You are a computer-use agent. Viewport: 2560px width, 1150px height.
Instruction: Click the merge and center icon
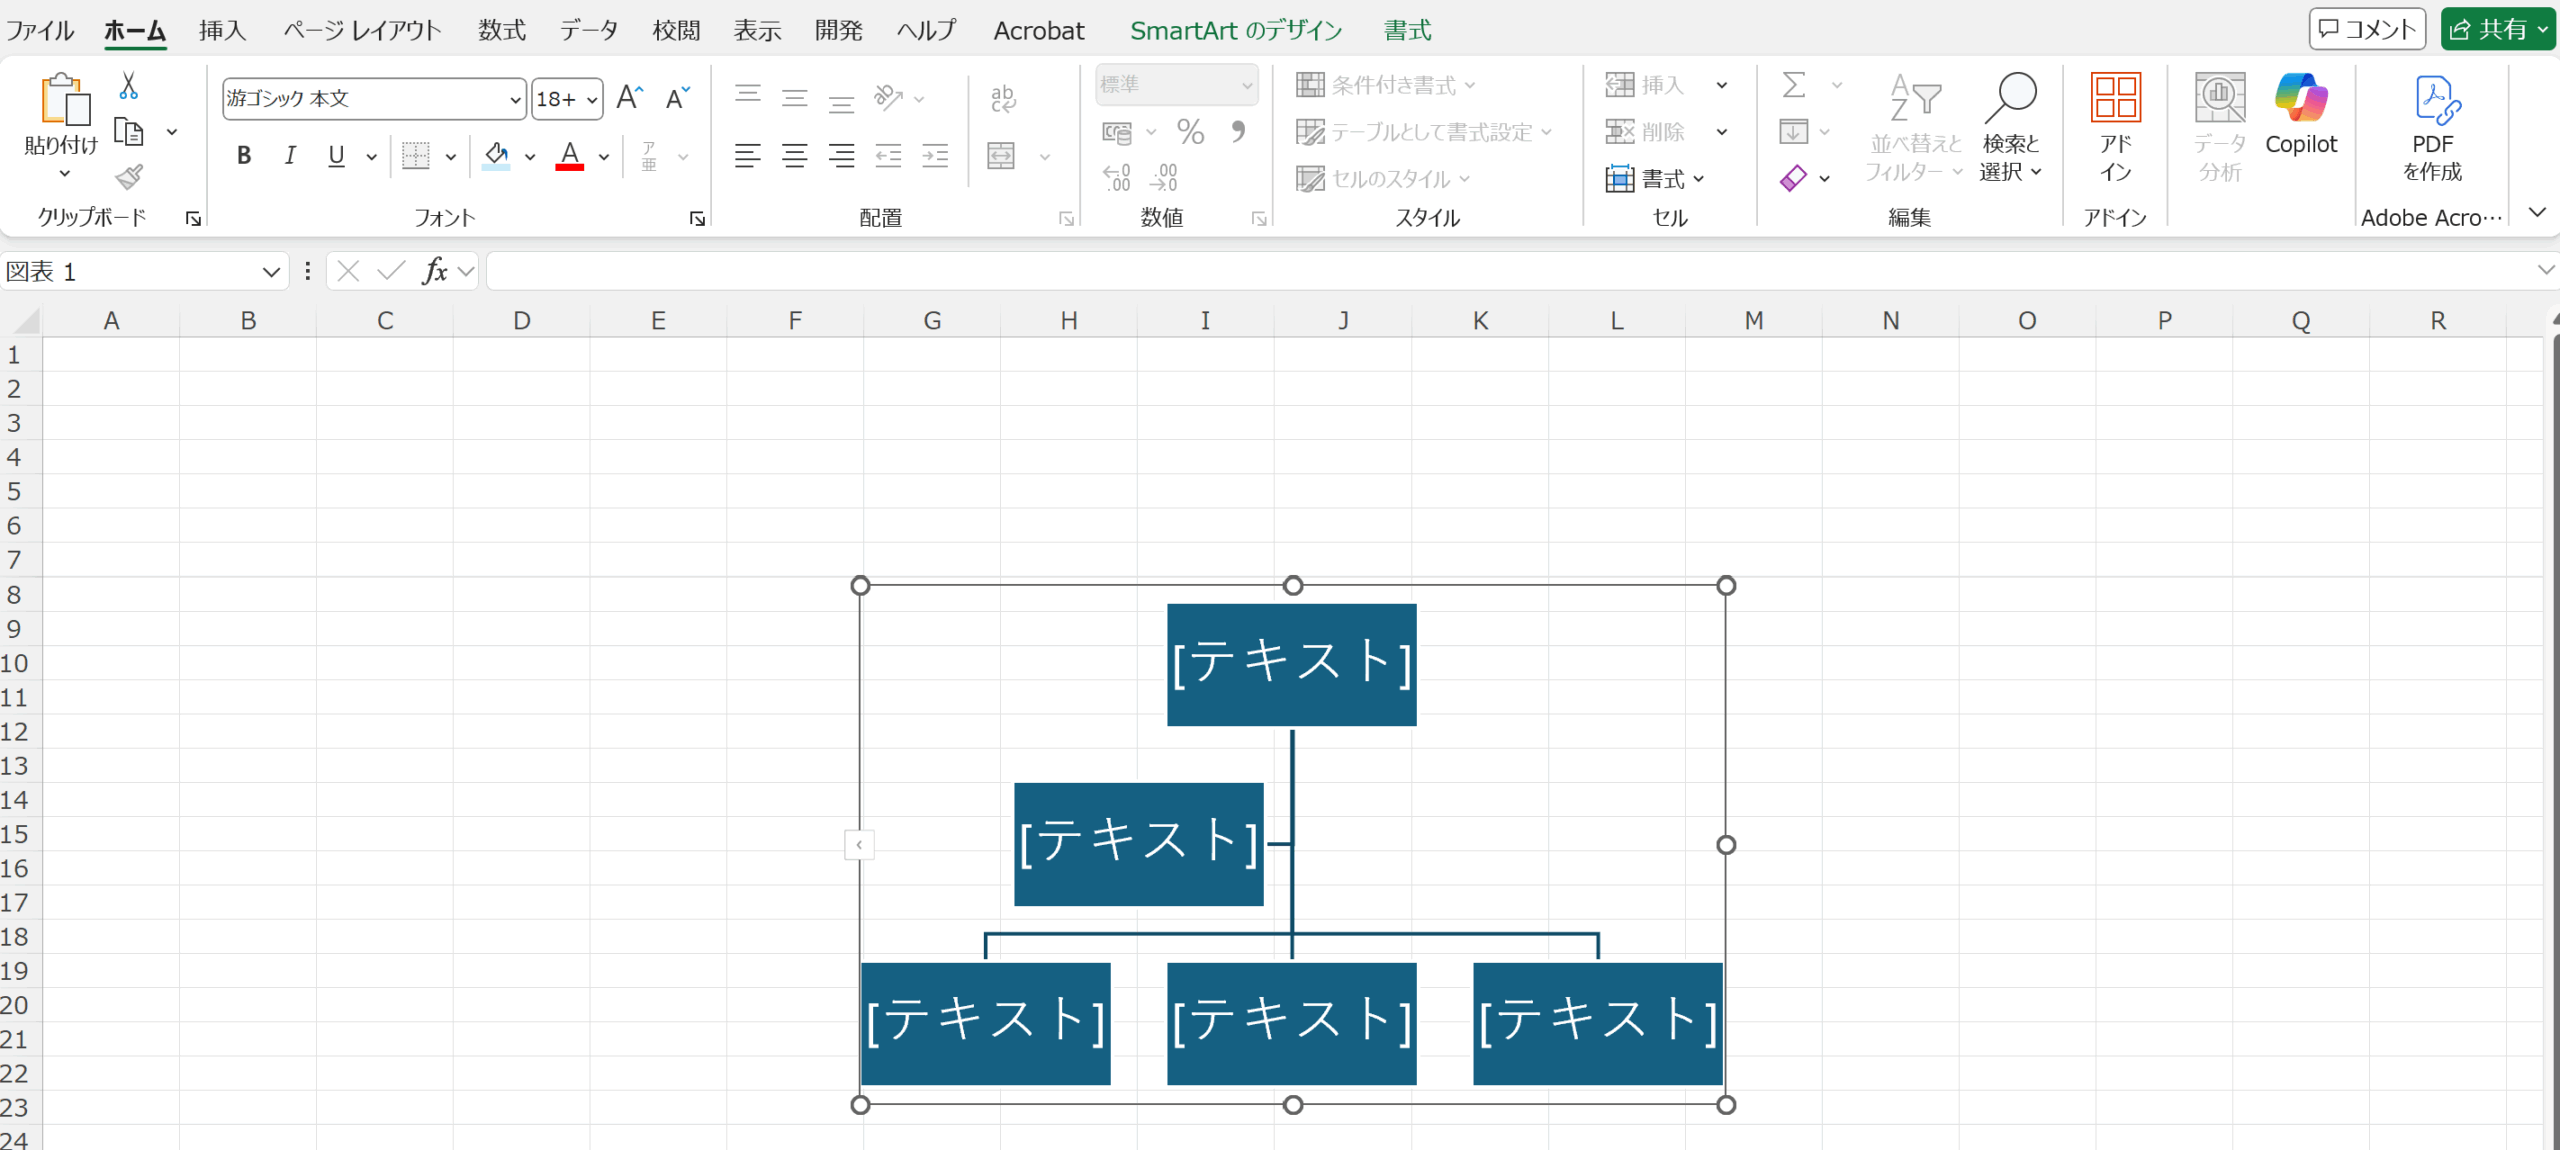pos(1001,156)
